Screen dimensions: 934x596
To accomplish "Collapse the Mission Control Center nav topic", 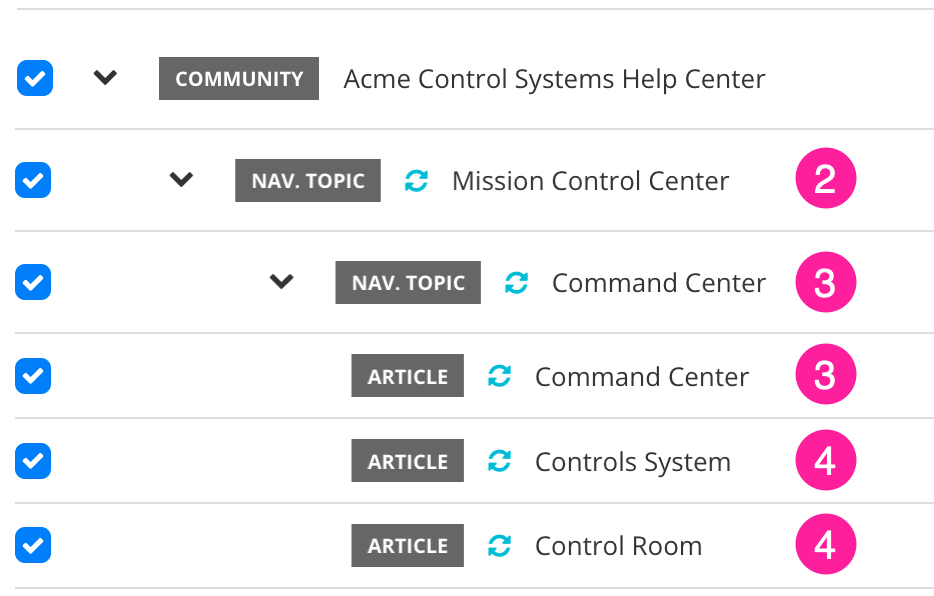I will tap(181, 180).
